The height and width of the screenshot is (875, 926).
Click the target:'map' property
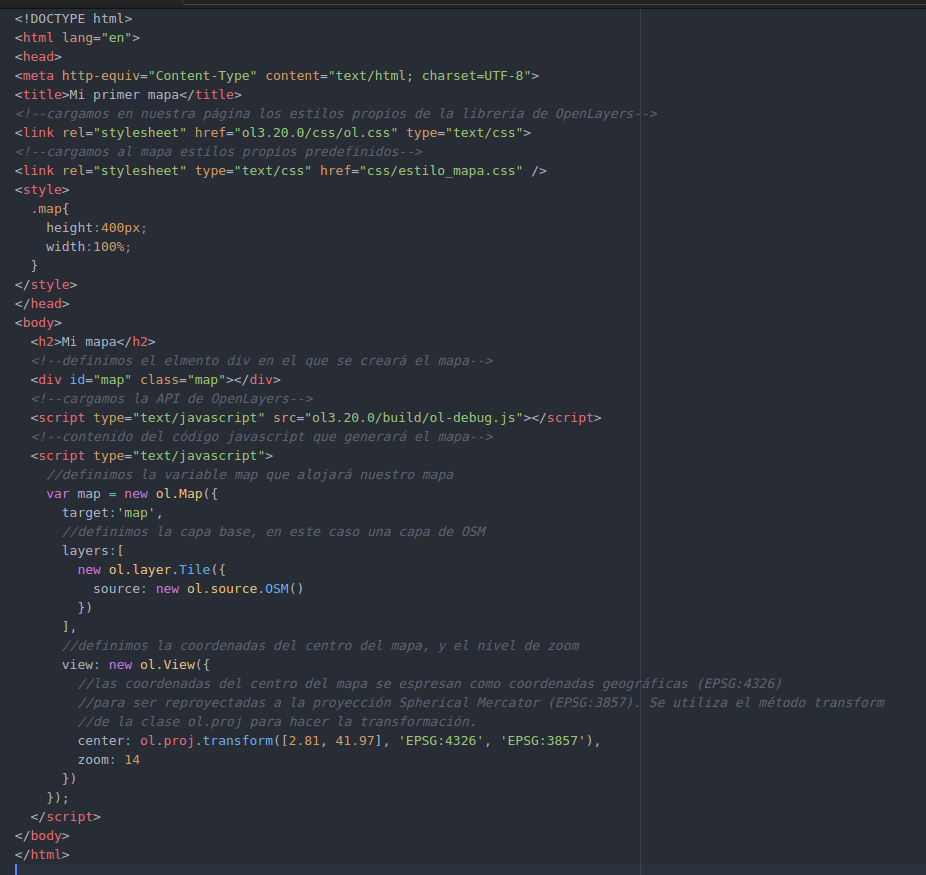coord(112,512)
